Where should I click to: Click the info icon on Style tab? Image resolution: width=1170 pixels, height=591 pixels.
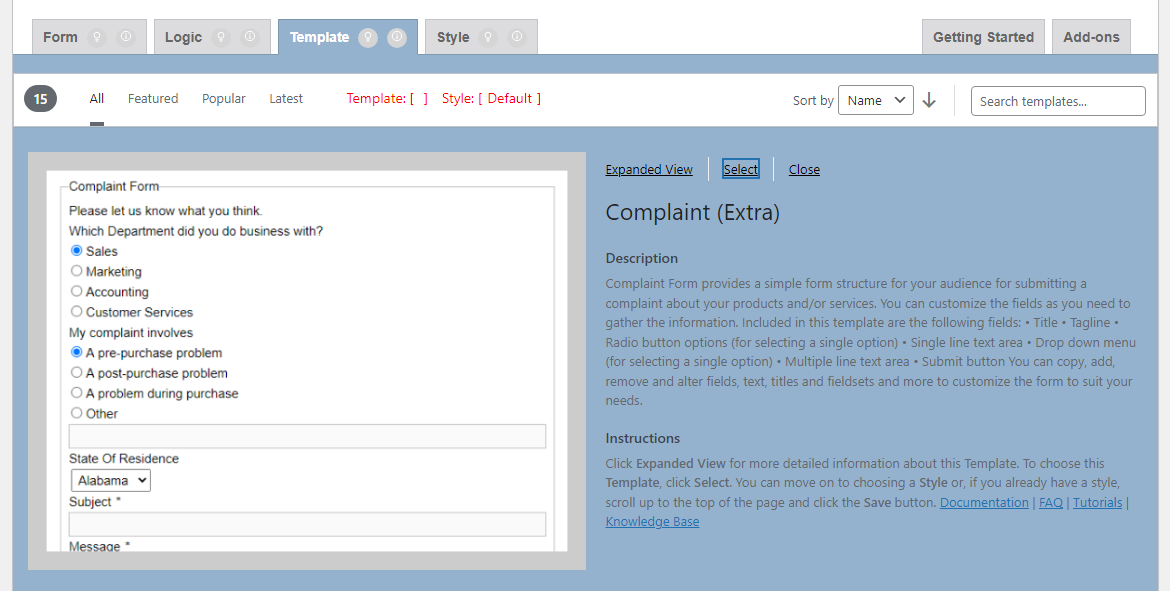pos(517,37)
